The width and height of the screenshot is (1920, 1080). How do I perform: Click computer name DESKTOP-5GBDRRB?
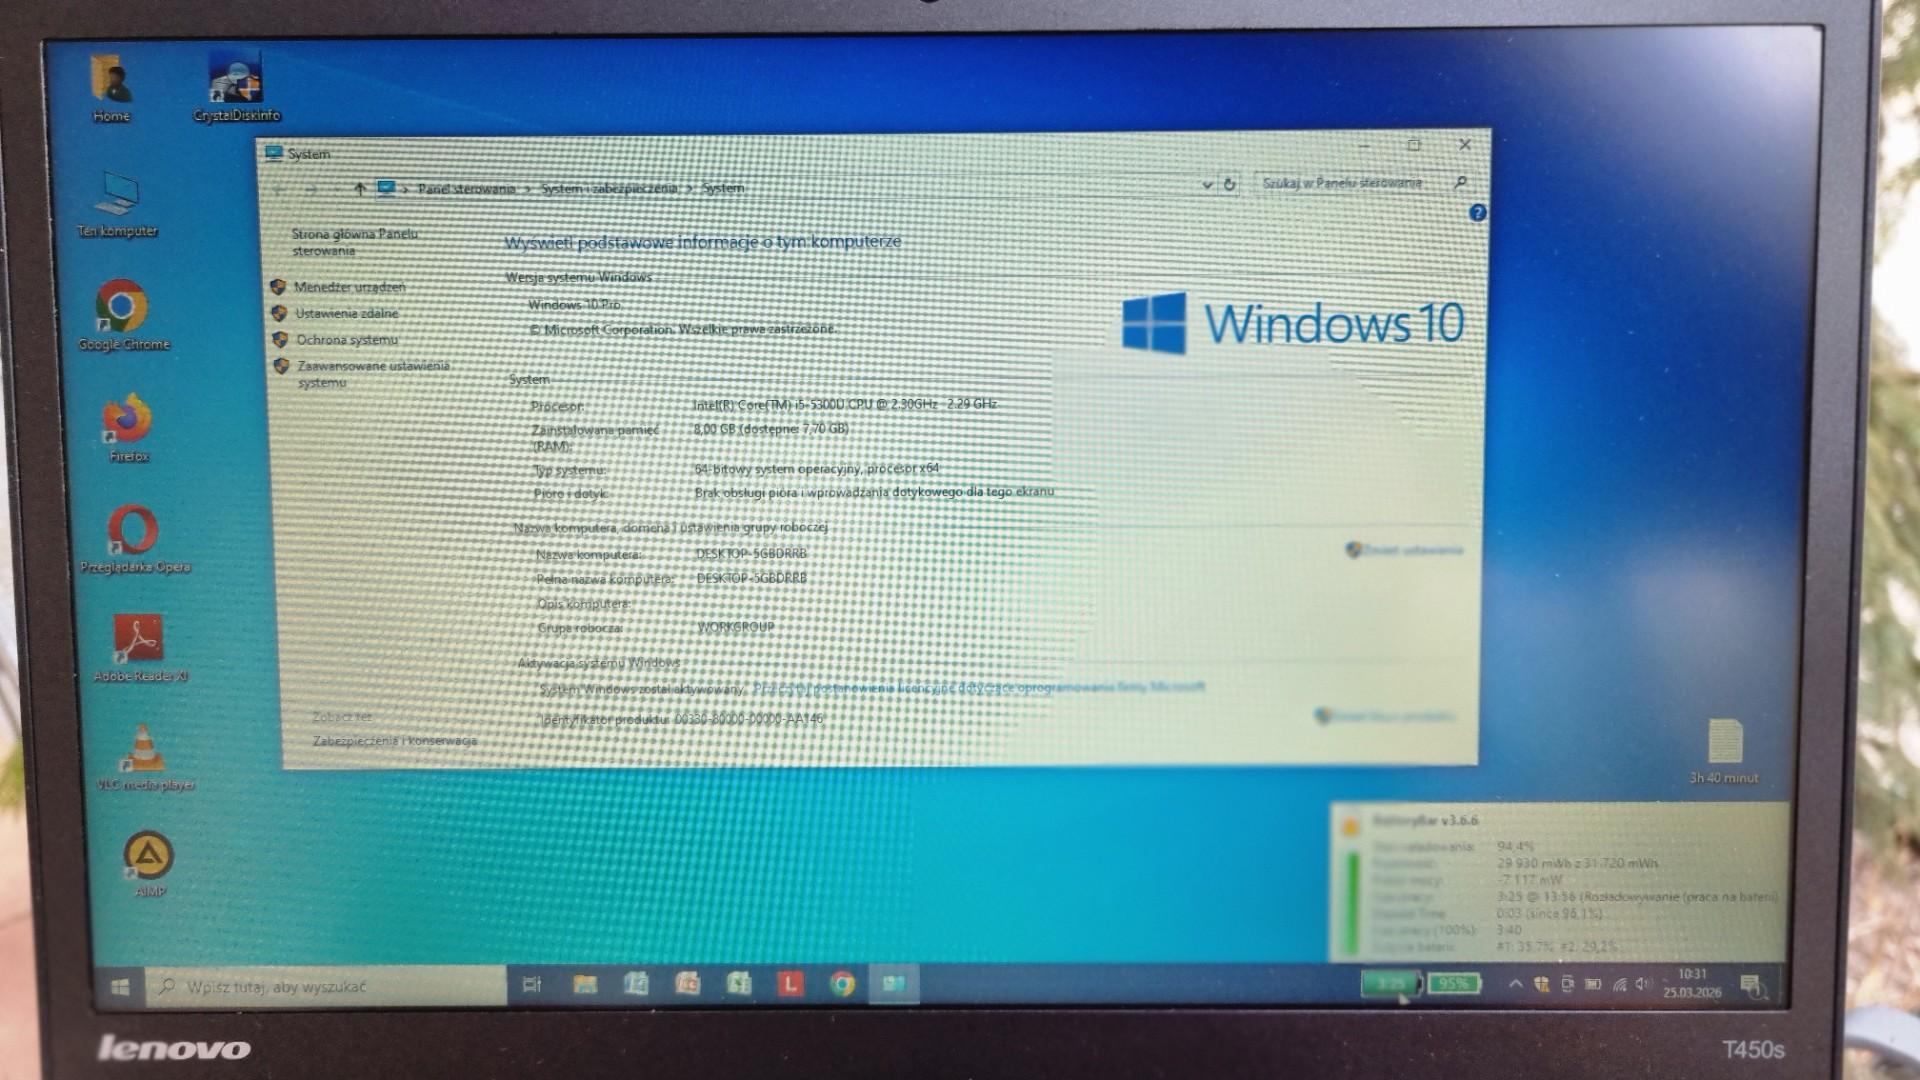(751, 553)
